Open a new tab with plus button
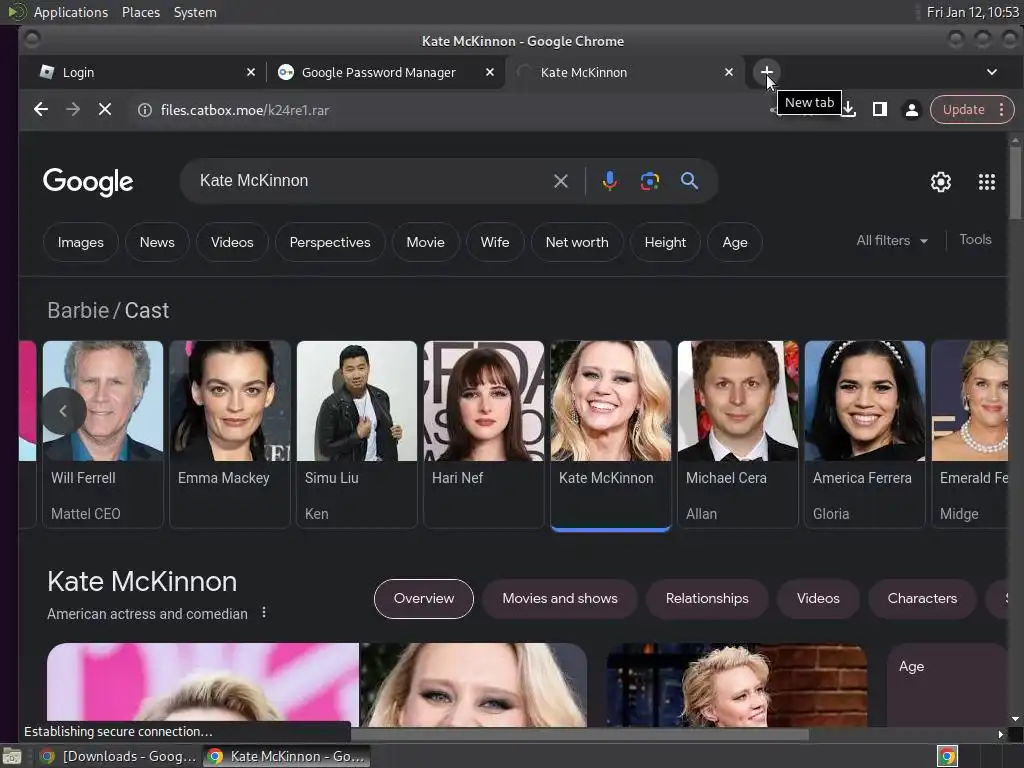1024x768 pixels. [767, 72]
